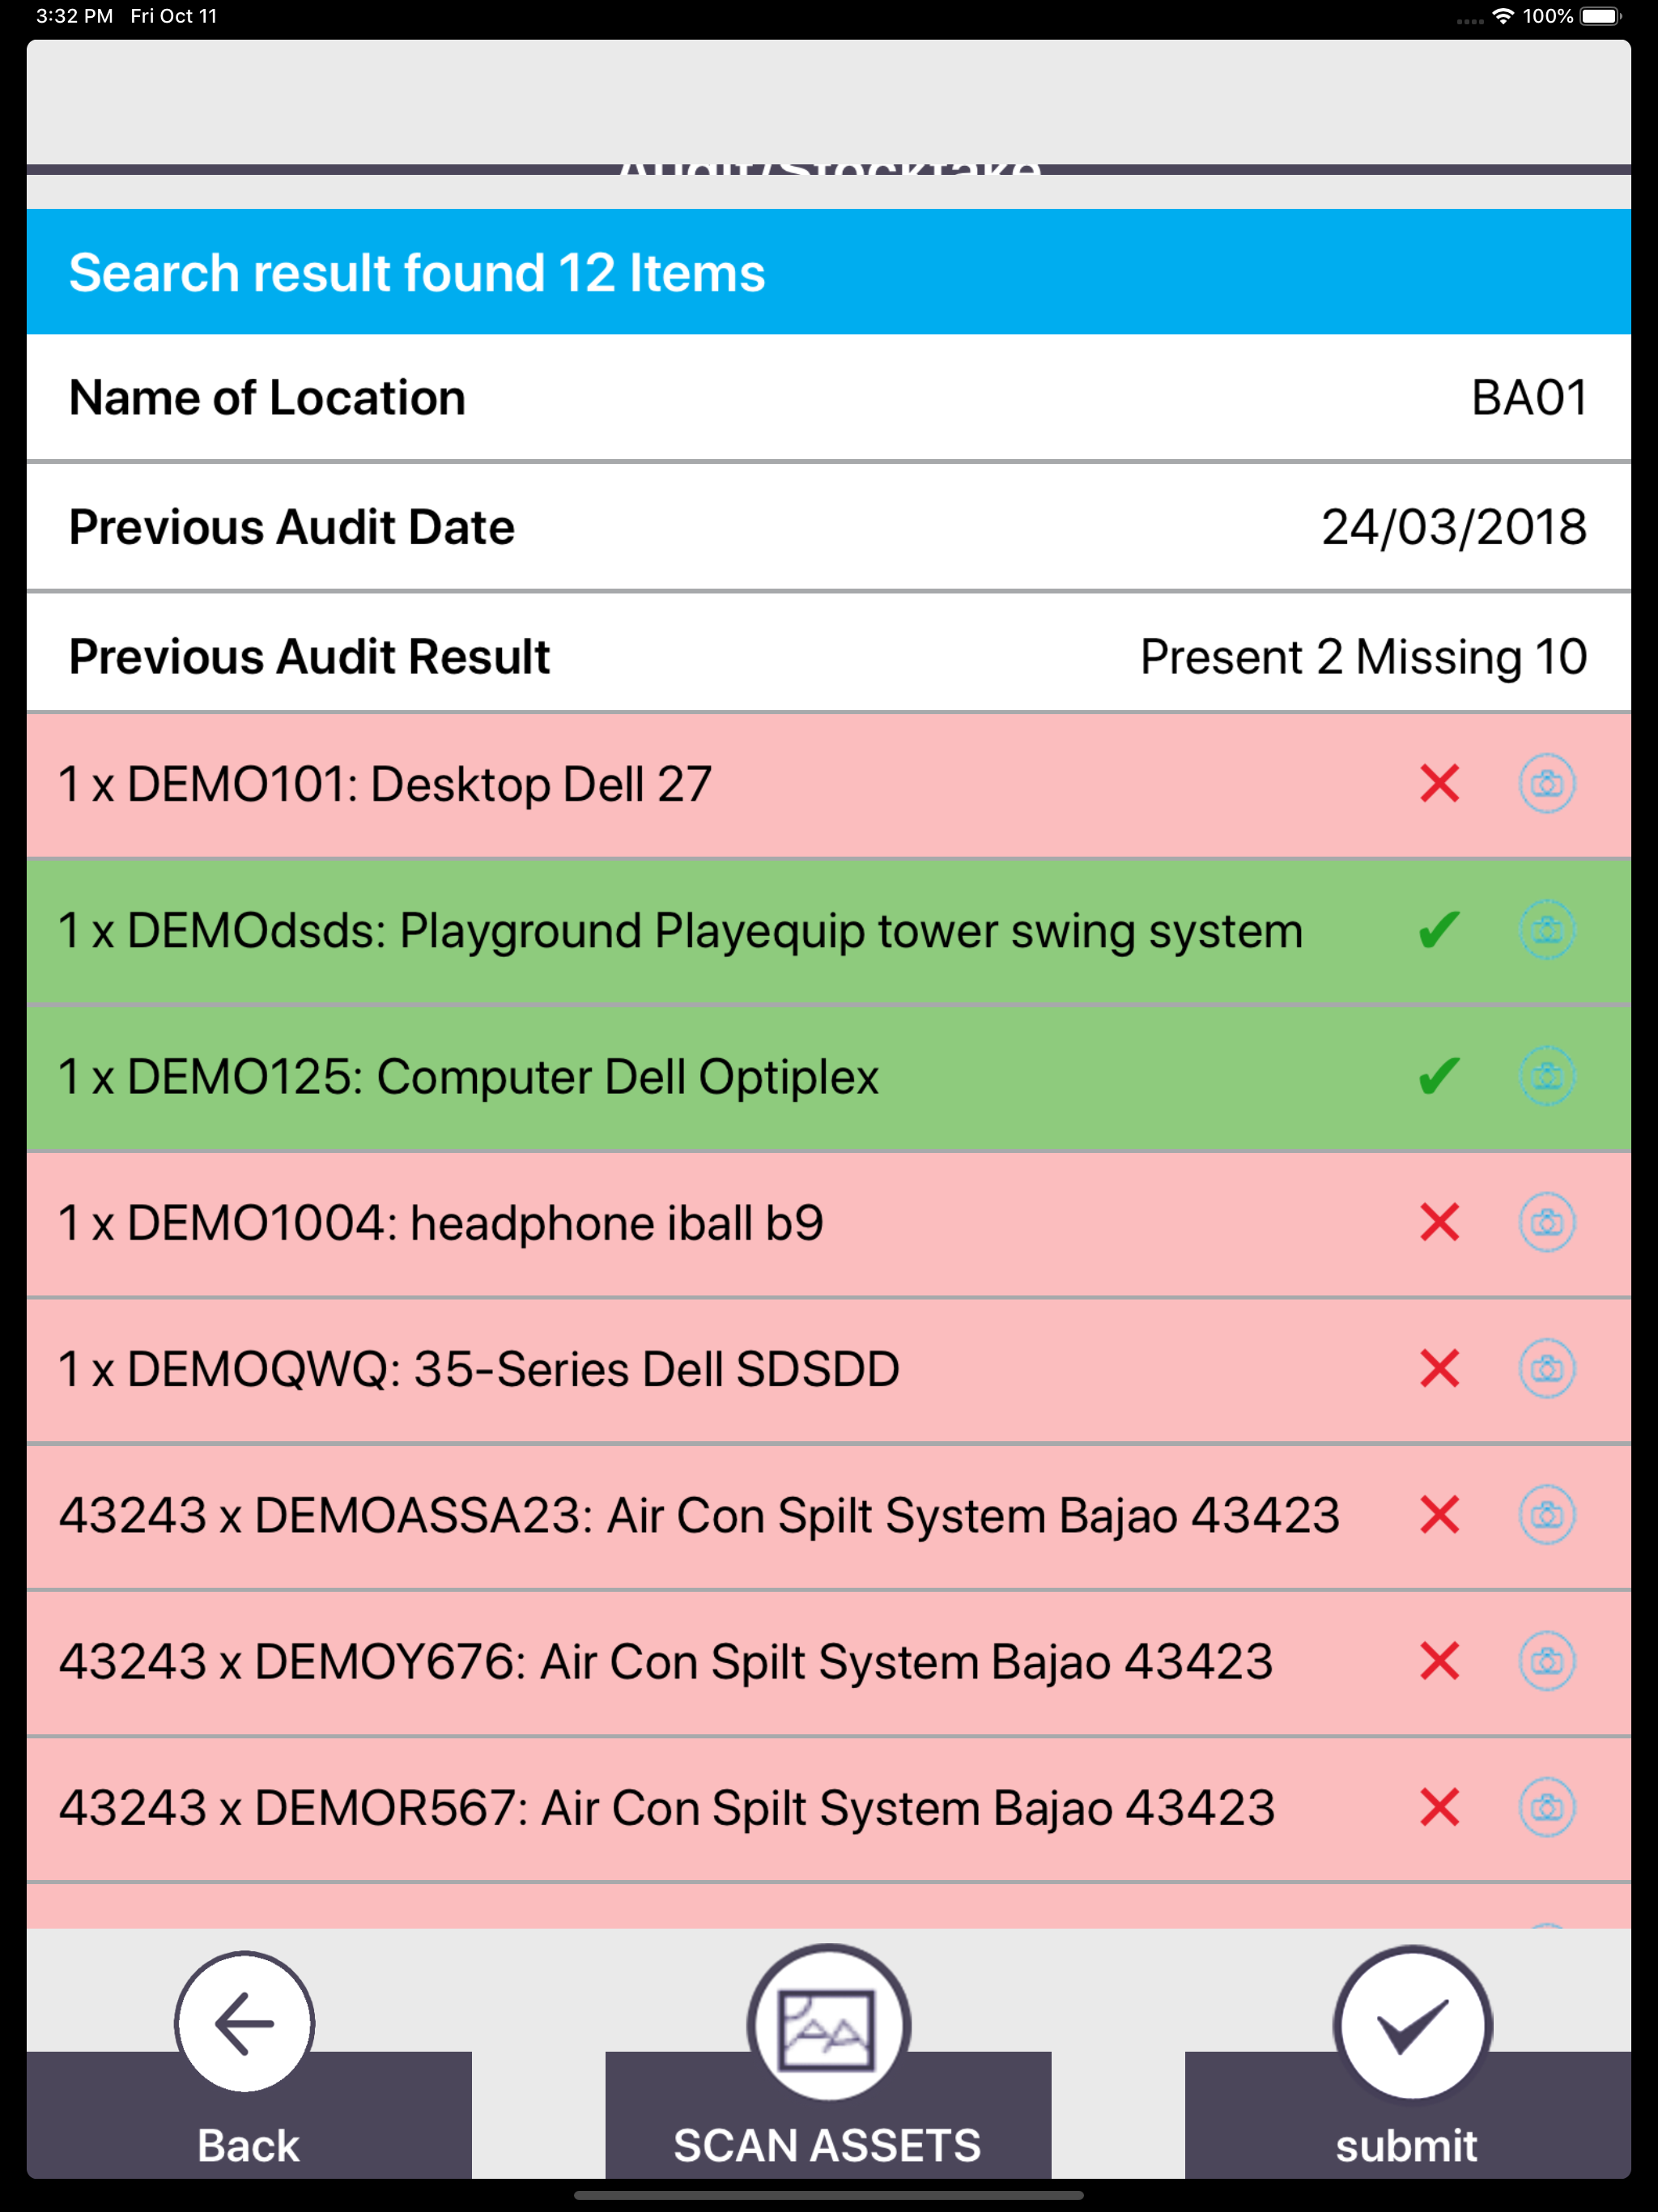The image size is (1658, 2212).
Task: Select '1 x DEMOQWQ: 35-Series Dell SDSDD' text
Action: [479, 1369]
